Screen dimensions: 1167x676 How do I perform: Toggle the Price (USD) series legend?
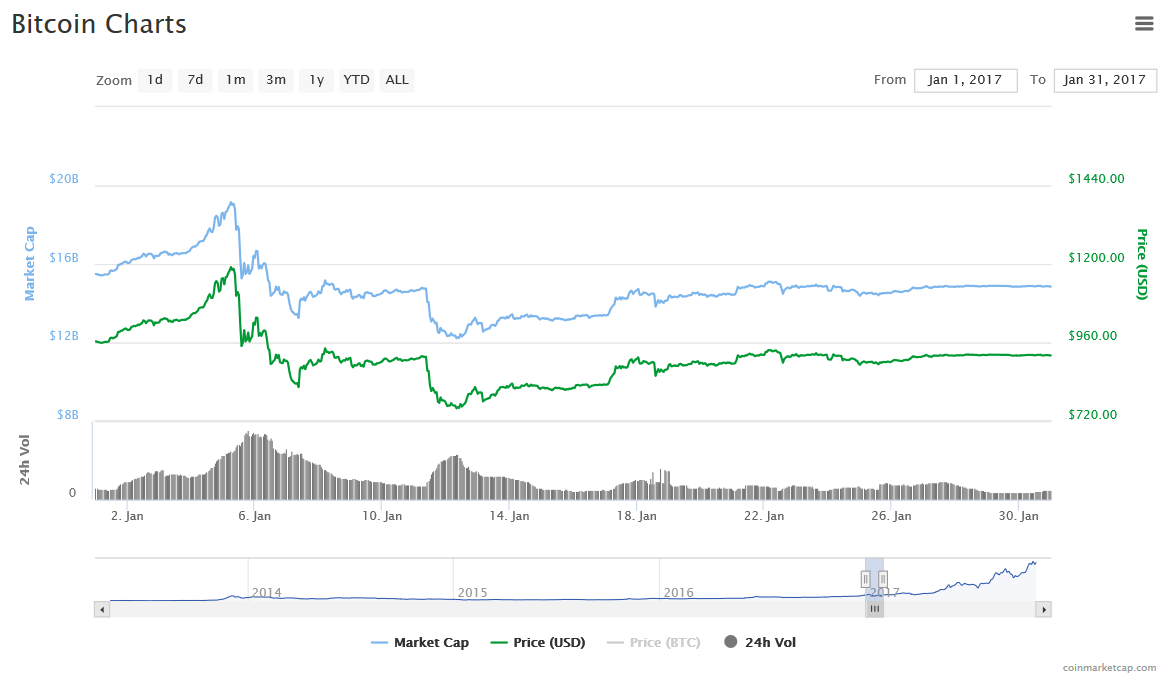(x=538, y=642)
